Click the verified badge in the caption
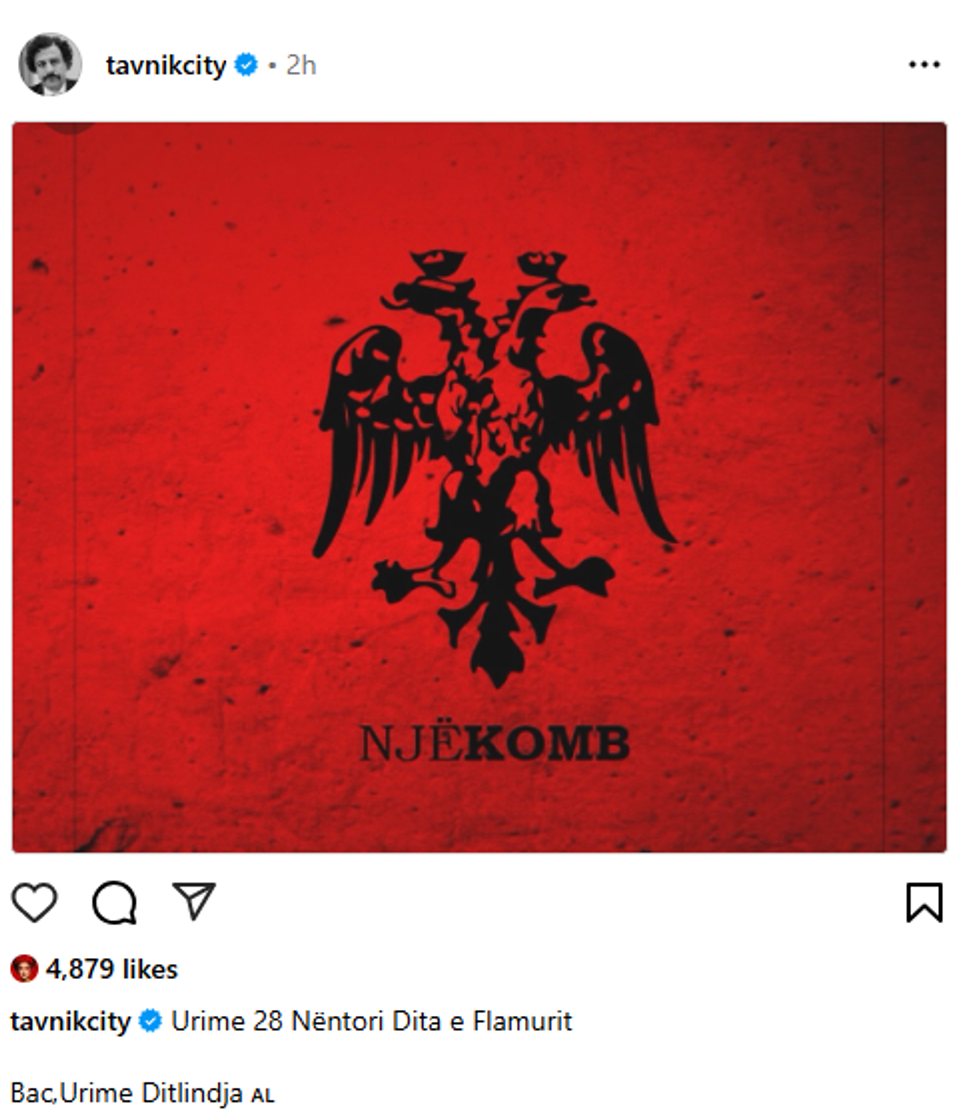This screenshot has width=980, height=1120. pyautogui.click(x=150, y=1021)
